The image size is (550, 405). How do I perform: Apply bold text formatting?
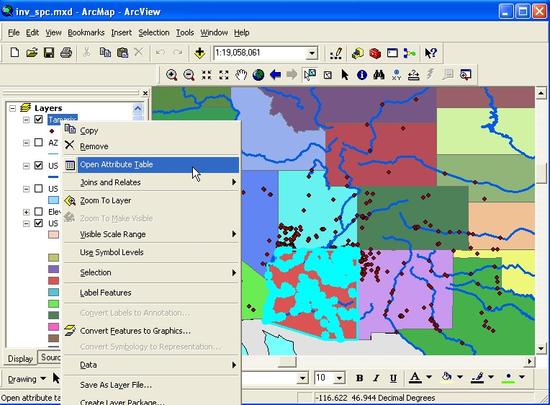pyautogui.click(x=359, y=378)
